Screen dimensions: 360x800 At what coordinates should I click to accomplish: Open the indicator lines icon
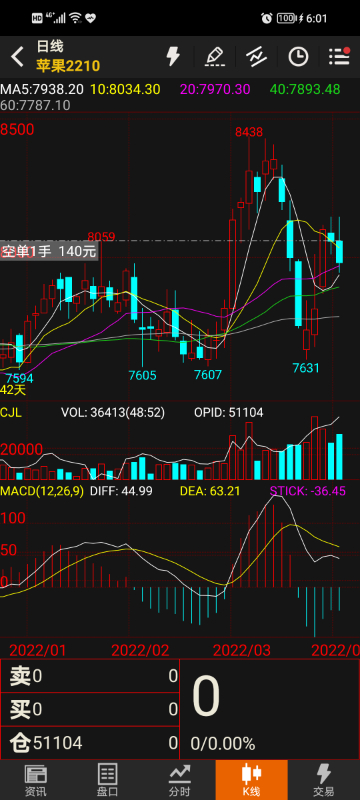(257, 57)
